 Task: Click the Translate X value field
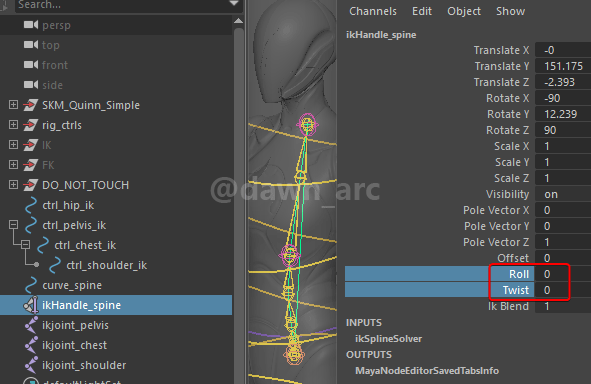point(563,50)
